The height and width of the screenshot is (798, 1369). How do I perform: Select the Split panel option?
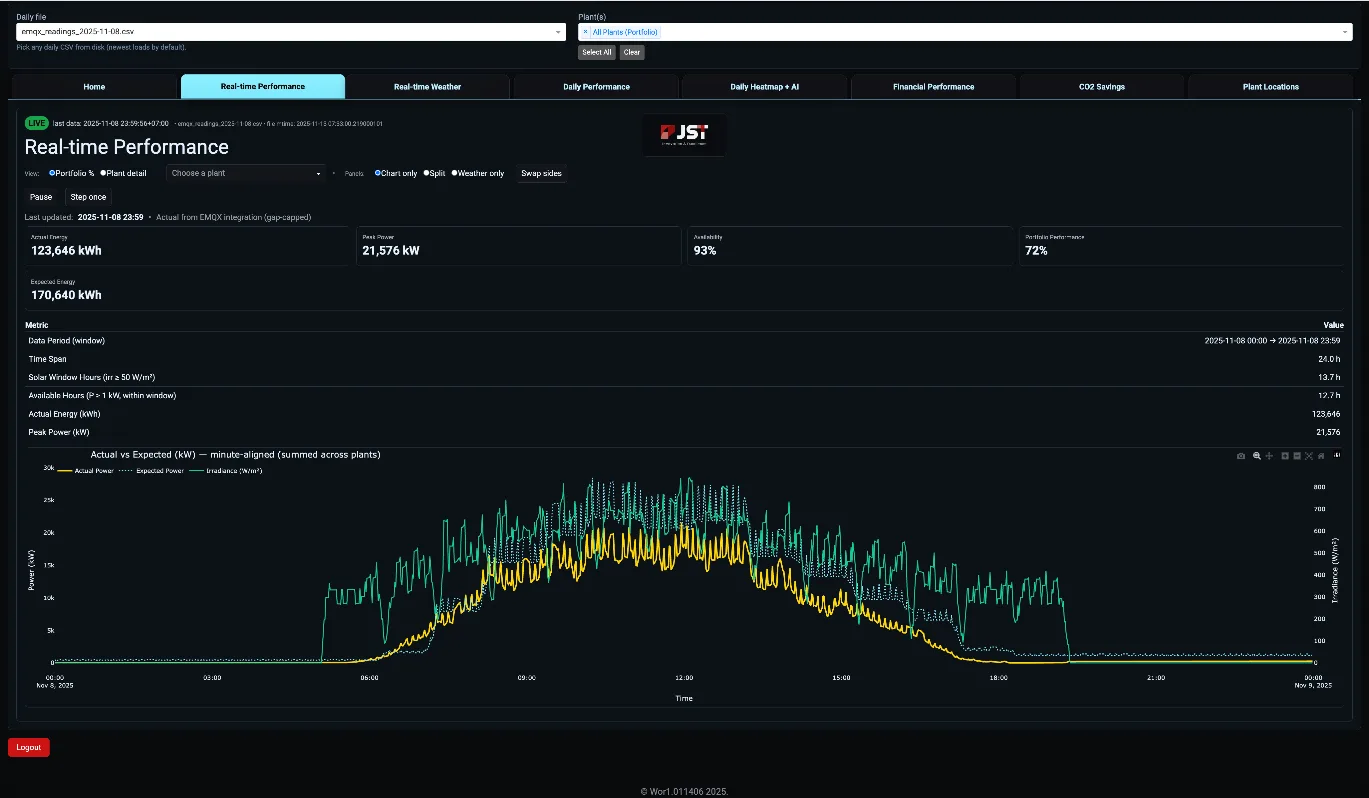tap(435, 173)
